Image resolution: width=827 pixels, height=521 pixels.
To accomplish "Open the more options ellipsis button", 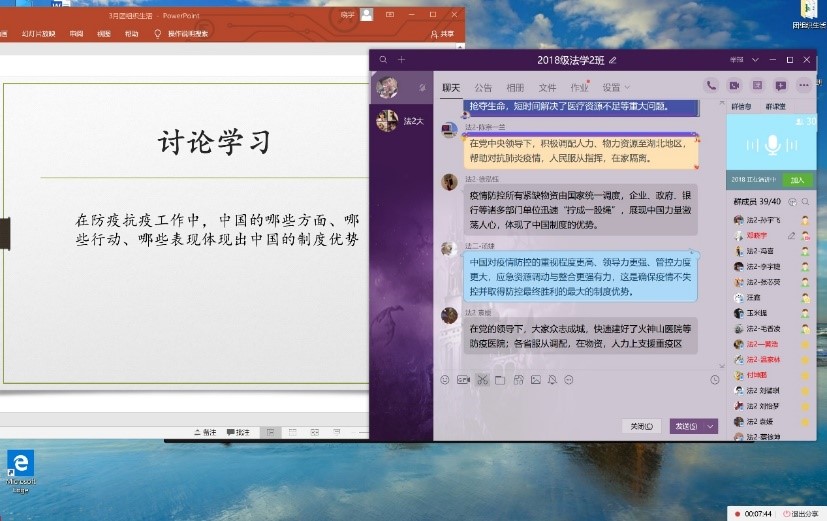I will (803, 87).
